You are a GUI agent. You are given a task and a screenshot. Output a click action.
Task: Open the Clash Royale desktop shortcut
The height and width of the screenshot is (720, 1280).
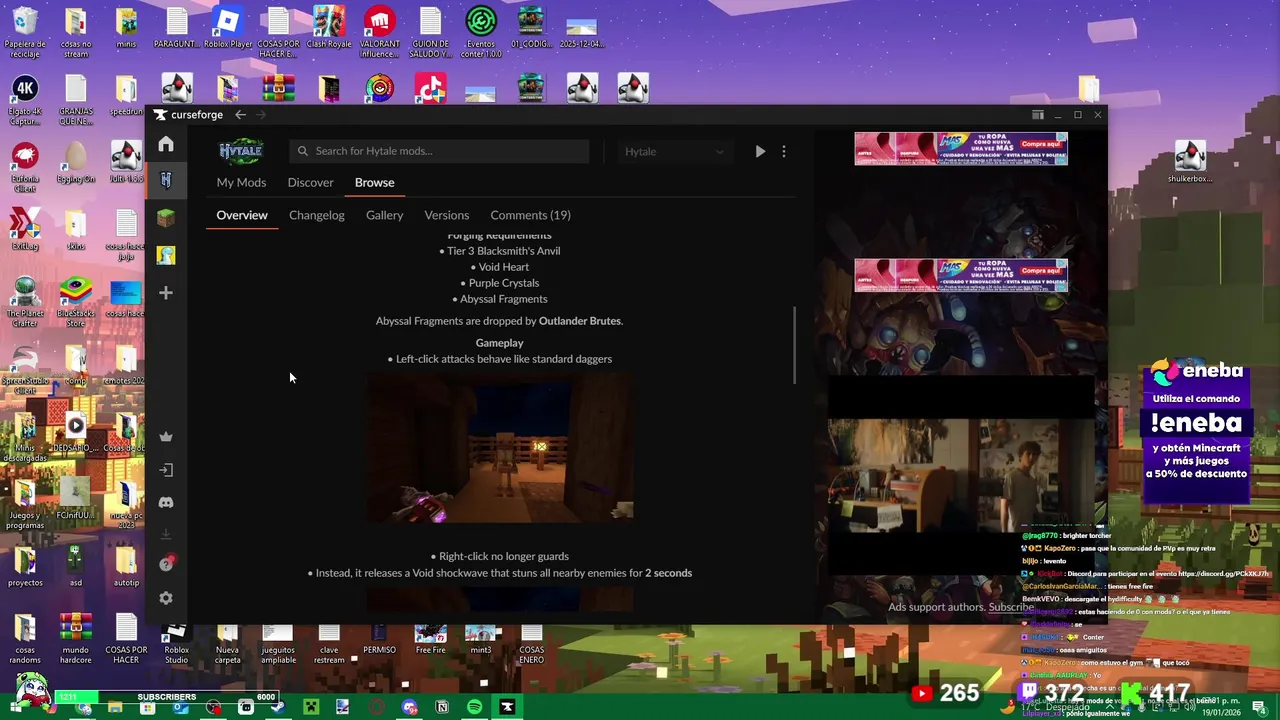coord(329,28)
